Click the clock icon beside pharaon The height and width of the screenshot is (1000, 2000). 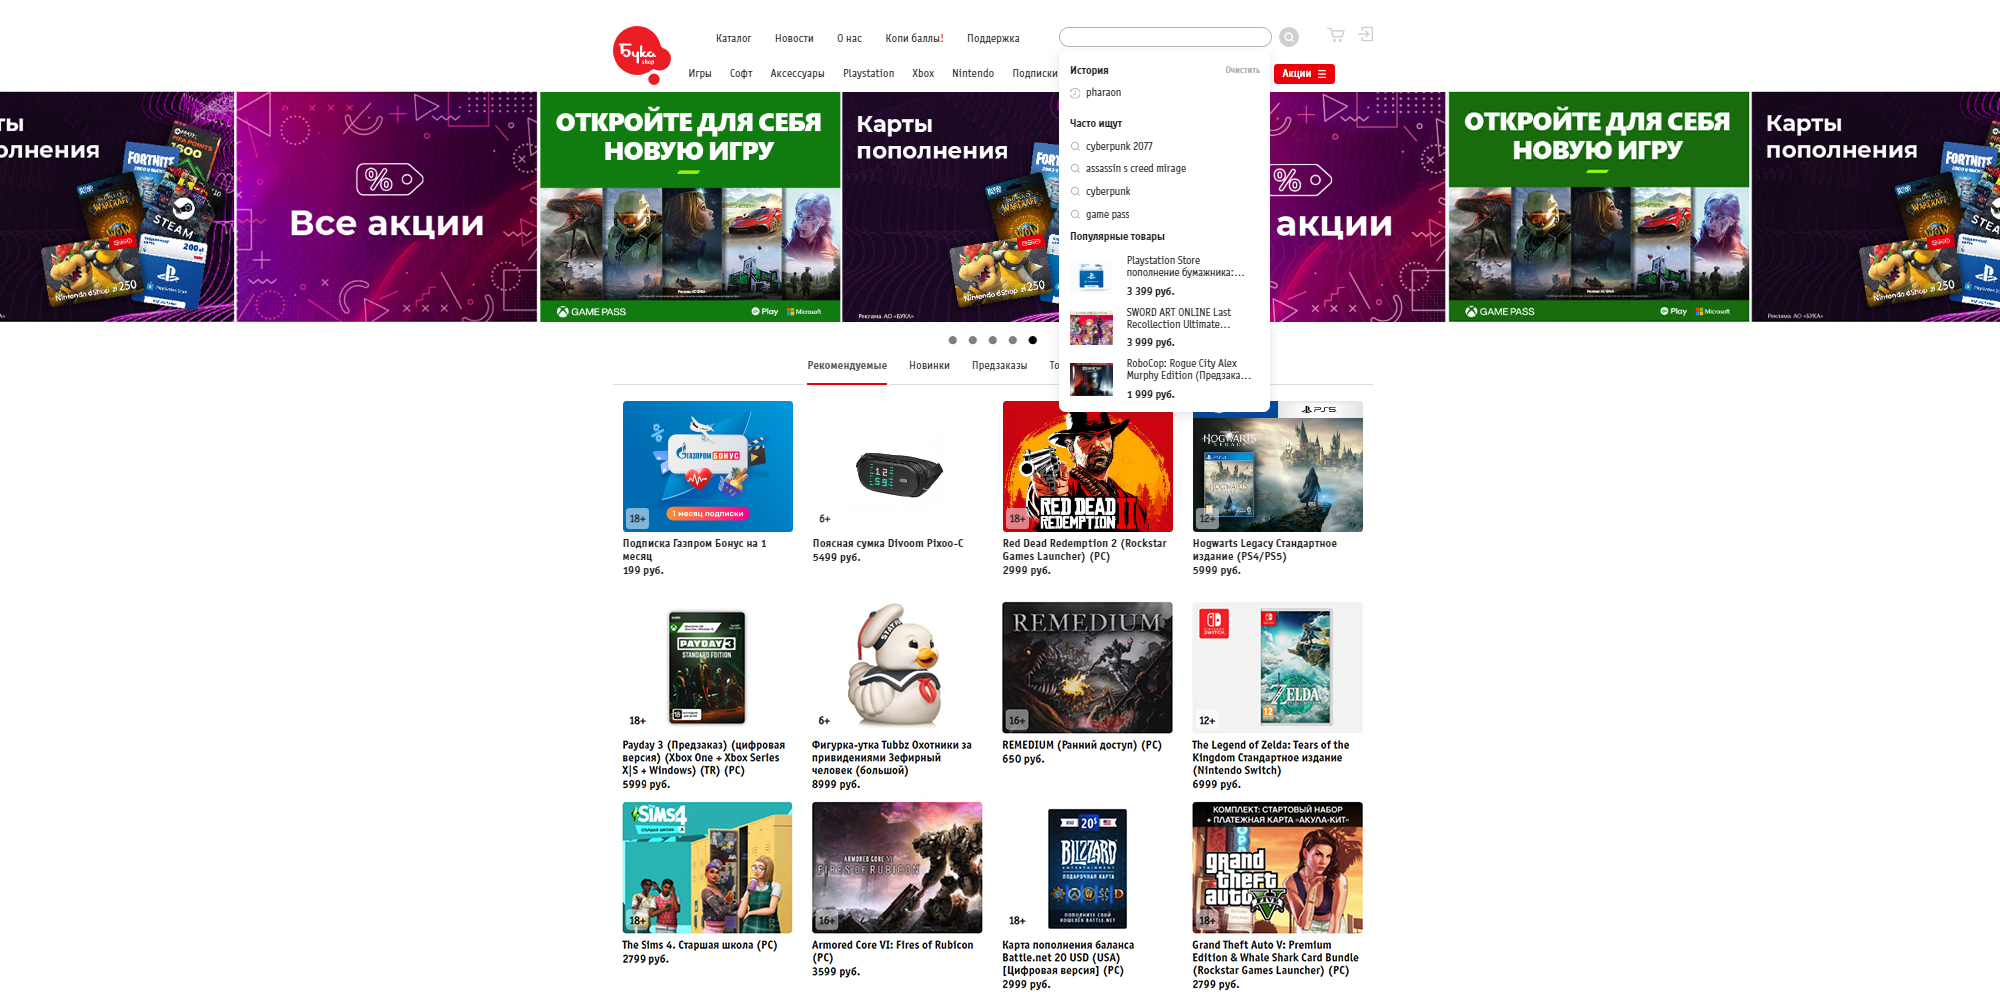pyautogui.click(x=1075, y=93)
